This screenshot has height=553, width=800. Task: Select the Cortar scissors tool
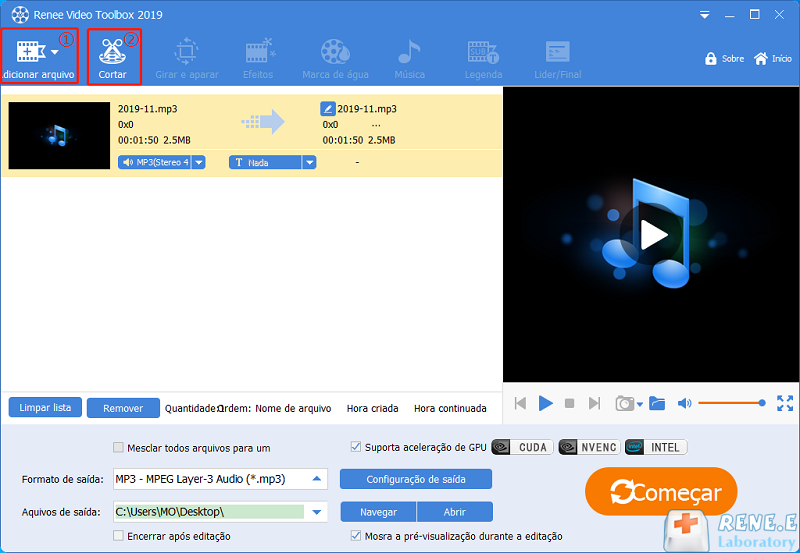(113, 56)
